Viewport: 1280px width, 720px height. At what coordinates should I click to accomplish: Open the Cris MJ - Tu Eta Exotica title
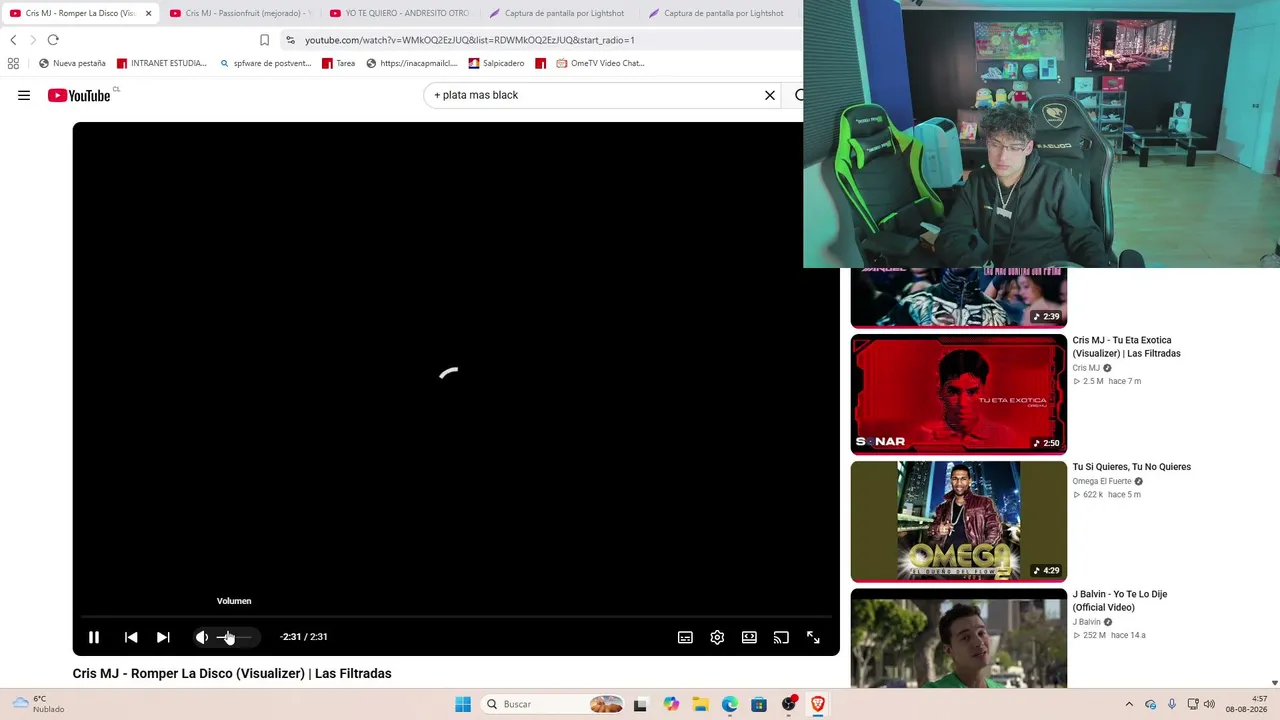point(1126,347)
